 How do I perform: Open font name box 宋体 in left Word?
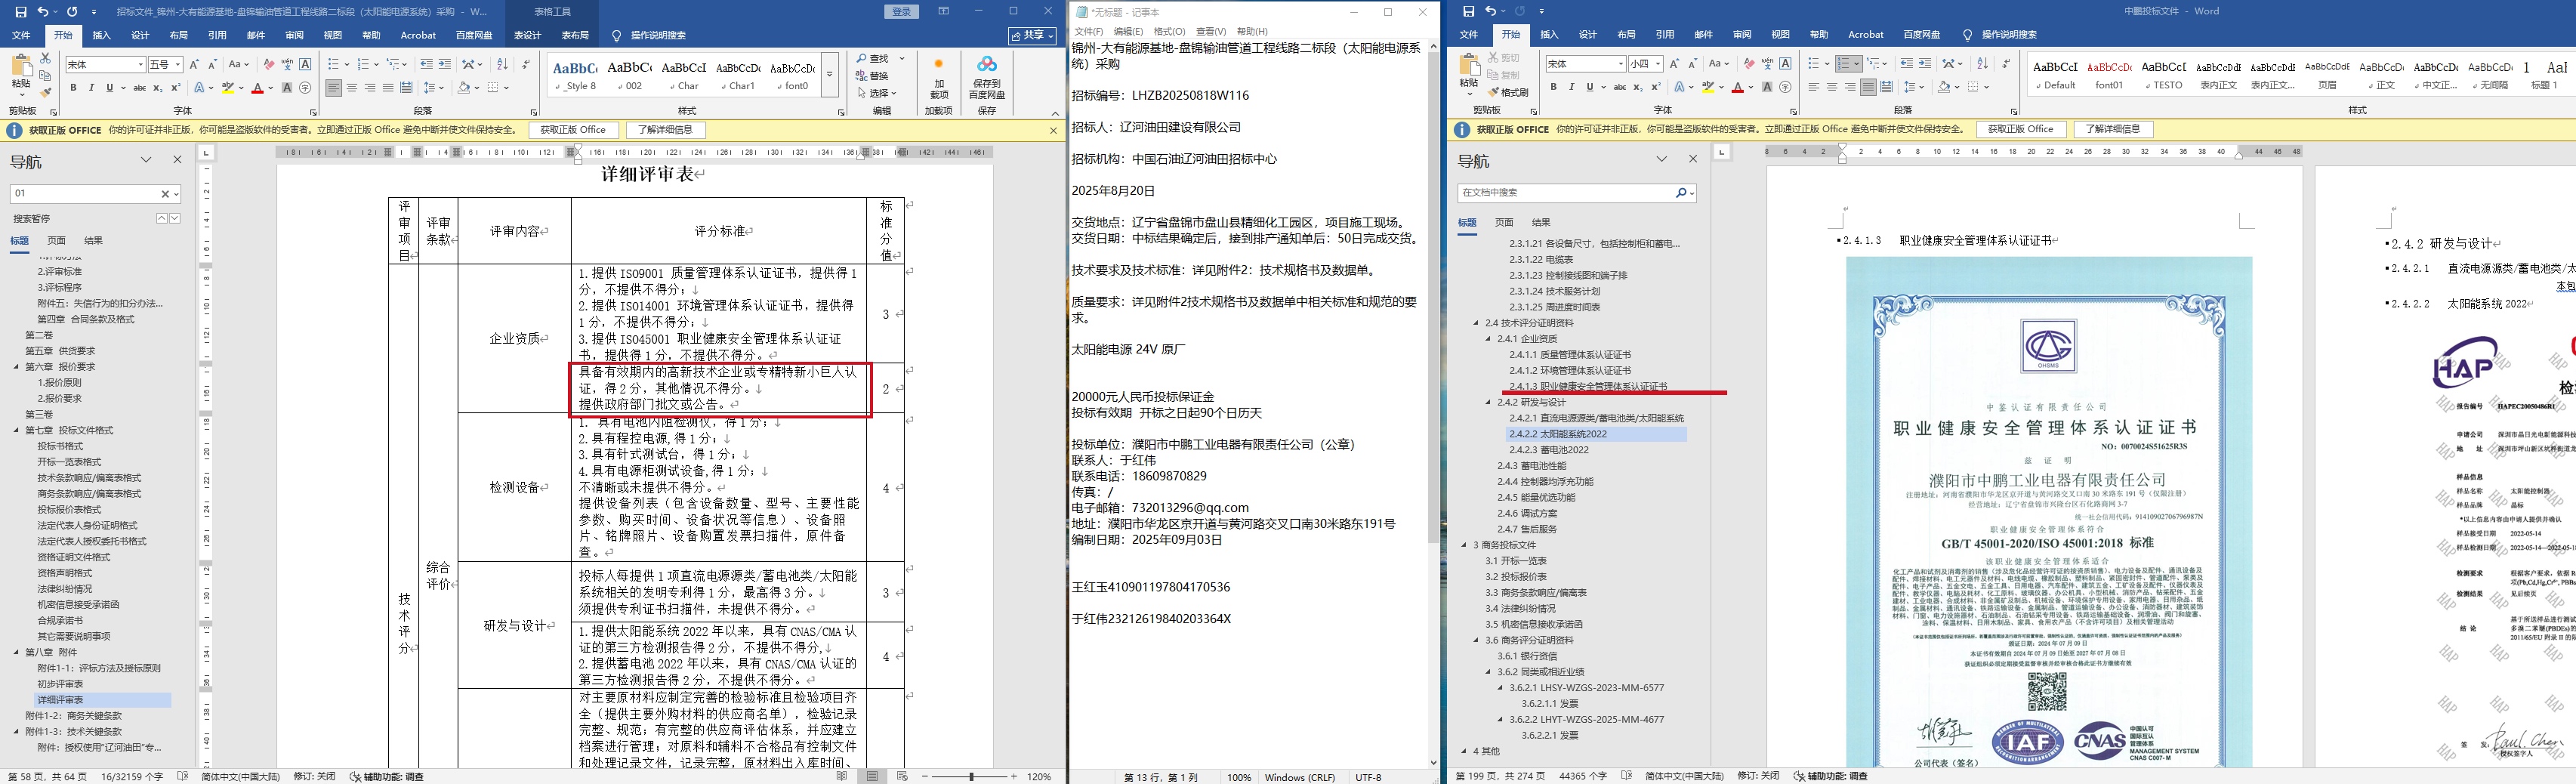click(105, 64)
